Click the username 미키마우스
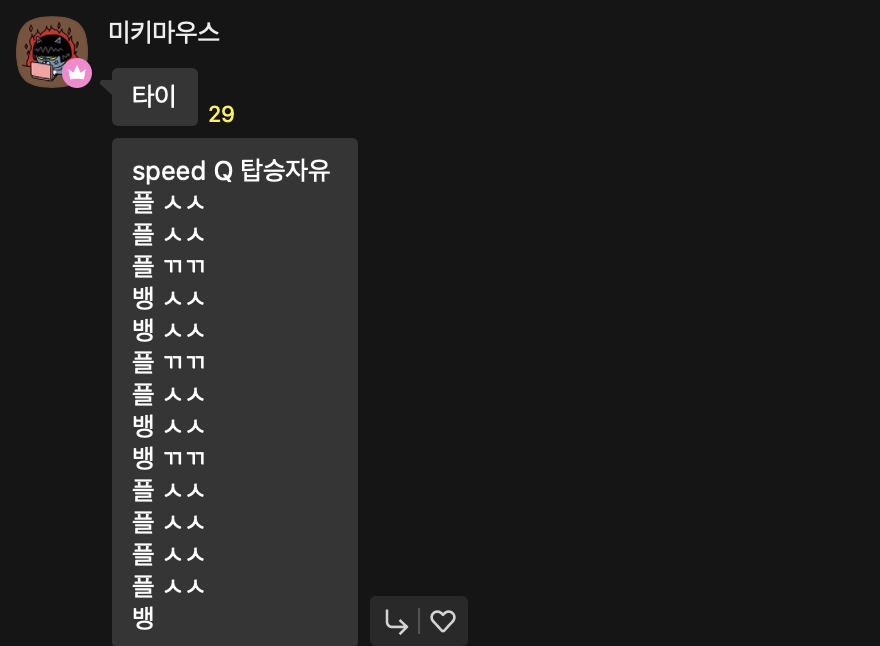The image size is (880, 646). tap(164, 32)
